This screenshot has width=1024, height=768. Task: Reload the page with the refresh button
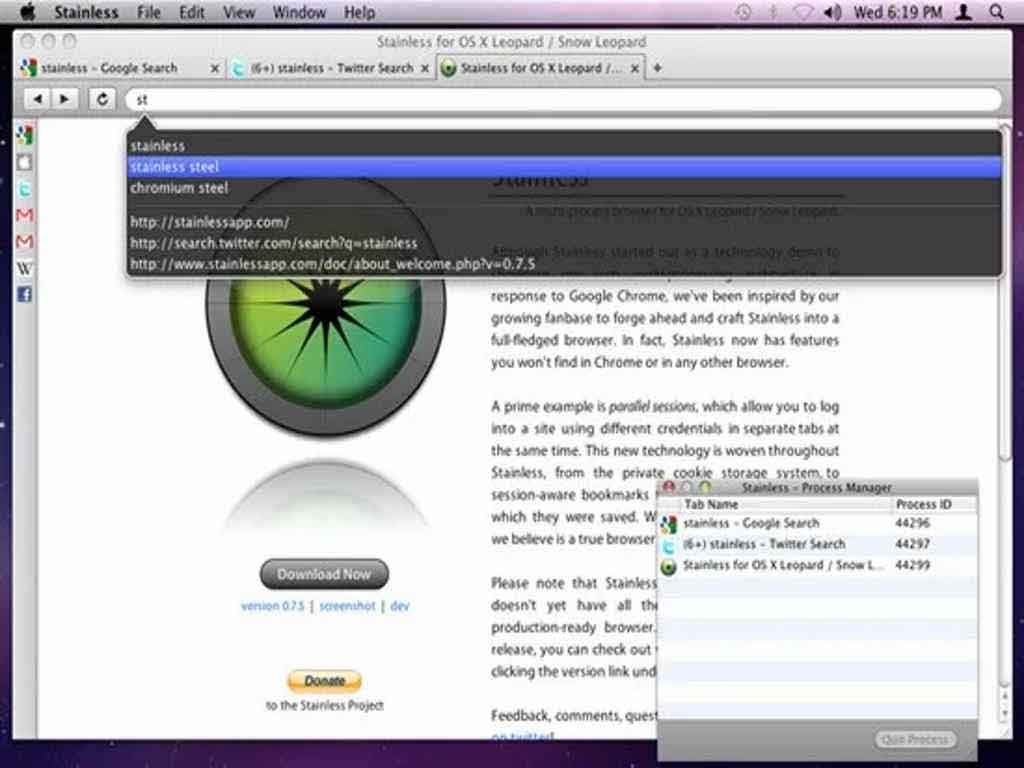(x=103, y=99)
